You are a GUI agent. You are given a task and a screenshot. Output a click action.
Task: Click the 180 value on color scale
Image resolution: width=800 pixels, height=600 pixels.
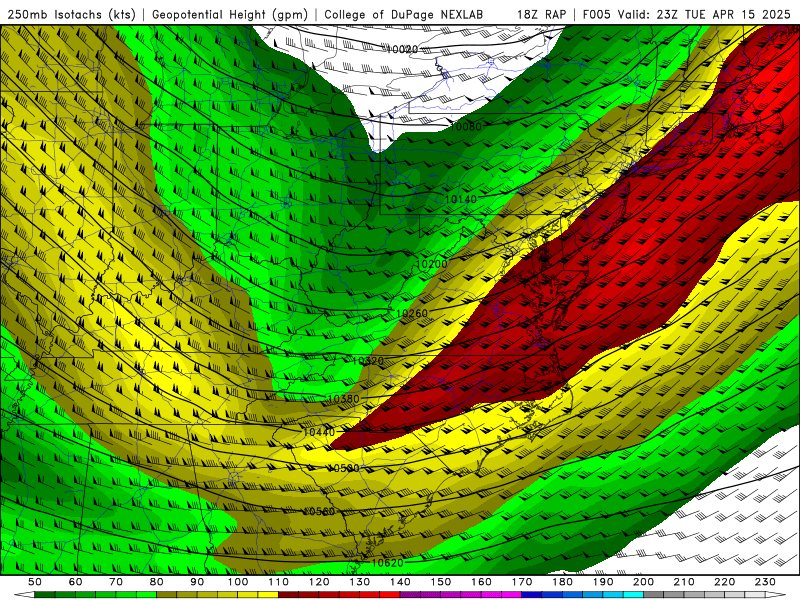[x=562, y=582]
